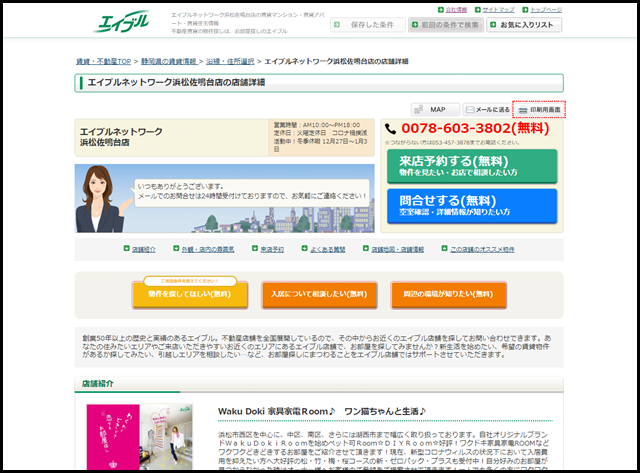The width and height of the screenshot is (640, 473).
Task: Click green arrow icon on お気に入りリスト
Action: (x=493, y=25)
